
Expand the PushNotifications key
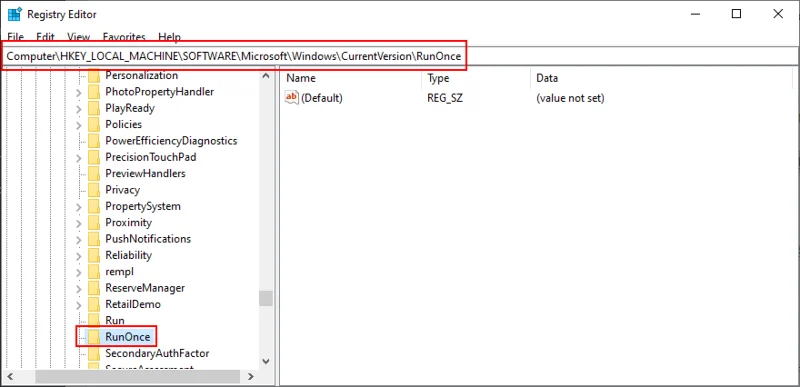coord(79,239)
